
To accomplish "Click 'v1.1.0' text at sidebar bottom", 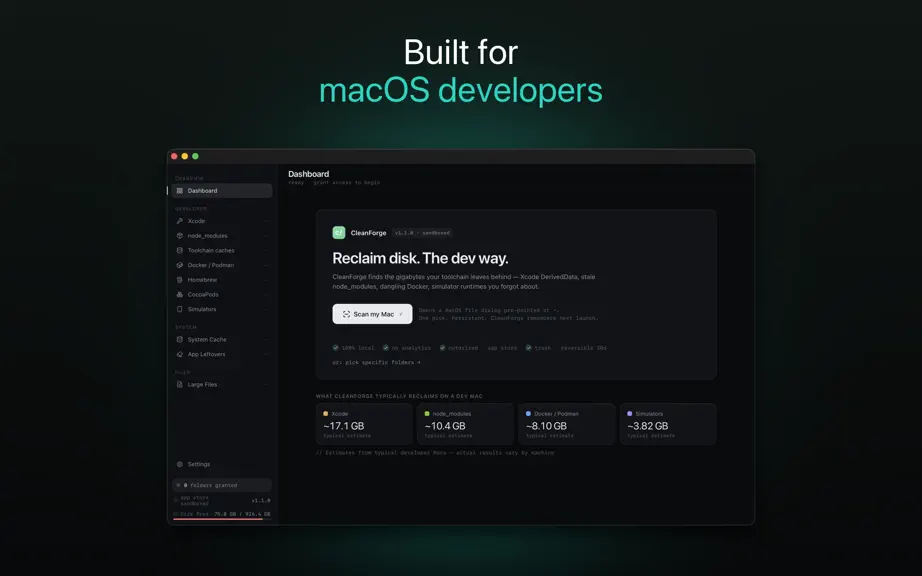I will pyautogui.click(x=261, y=501).
